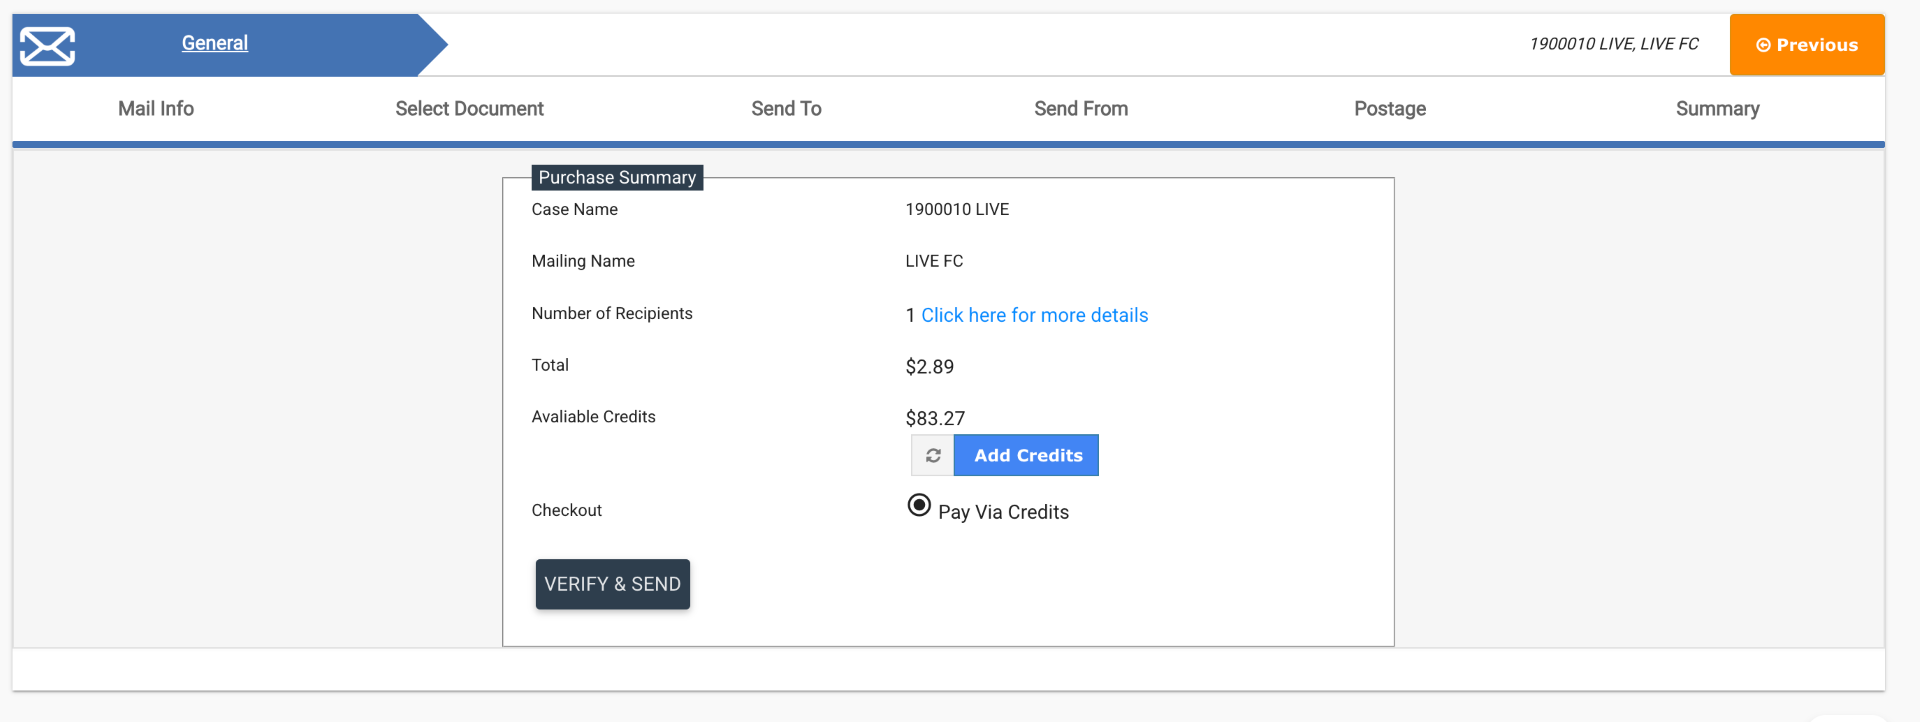Click the $2.89 total amount
Viewport: 1920px width, 722px height.
coord(929,367)
